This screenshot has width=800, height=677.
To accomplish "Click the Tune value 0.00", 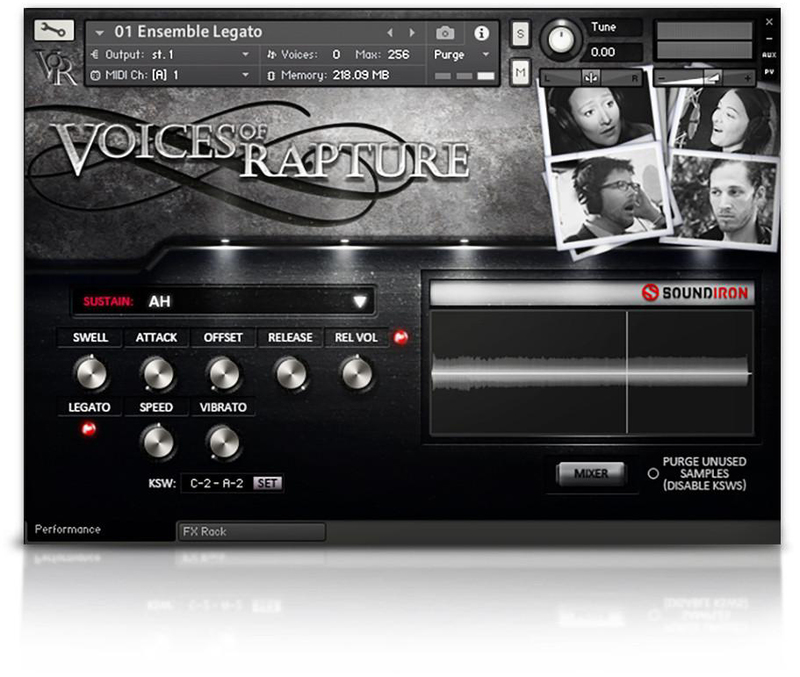I will tap(603, 52).
